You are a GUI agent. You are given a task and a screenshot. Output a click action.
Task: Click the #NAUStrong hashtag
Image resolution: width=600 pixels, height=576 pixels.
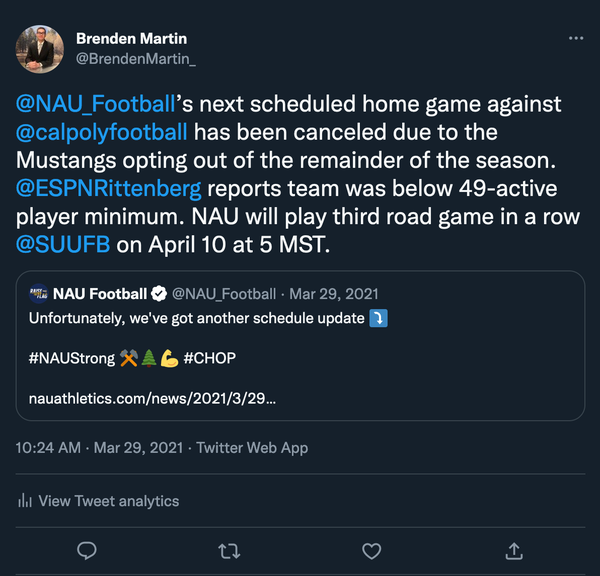coord(72,357)
